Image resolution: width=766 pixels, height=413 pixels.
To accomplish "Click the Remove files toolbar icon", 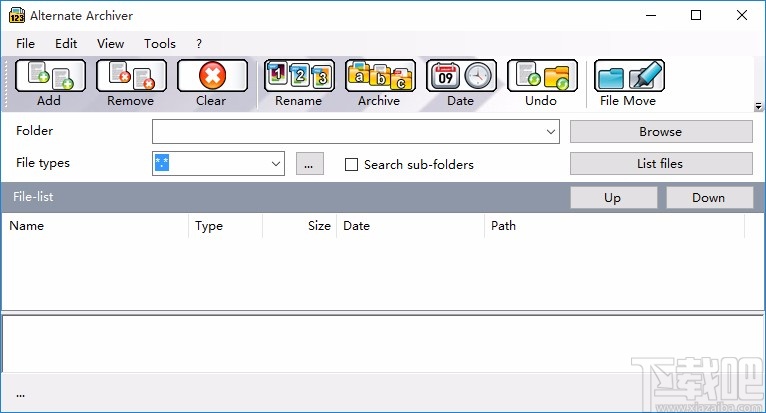I will [x=131, y=76].
